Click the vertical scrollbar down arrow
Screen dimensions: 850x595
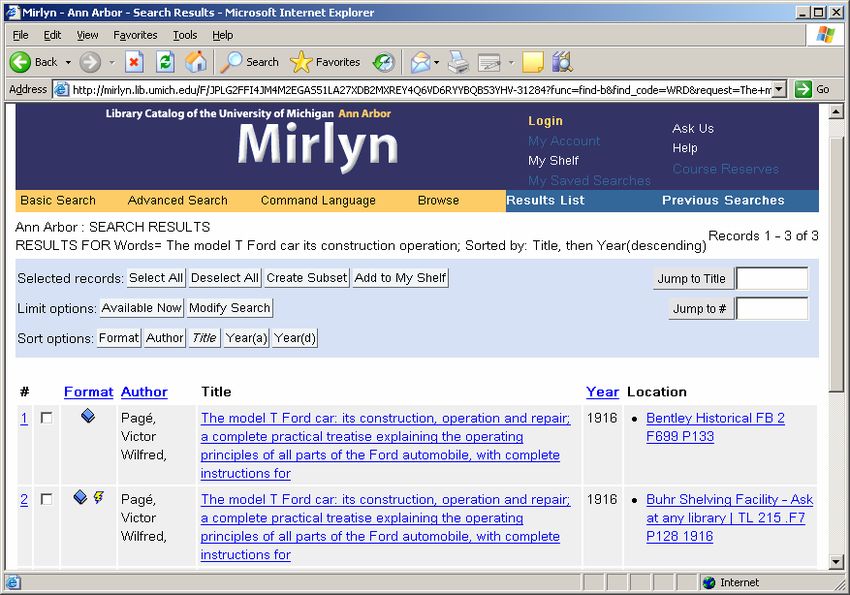click(836, 562)
